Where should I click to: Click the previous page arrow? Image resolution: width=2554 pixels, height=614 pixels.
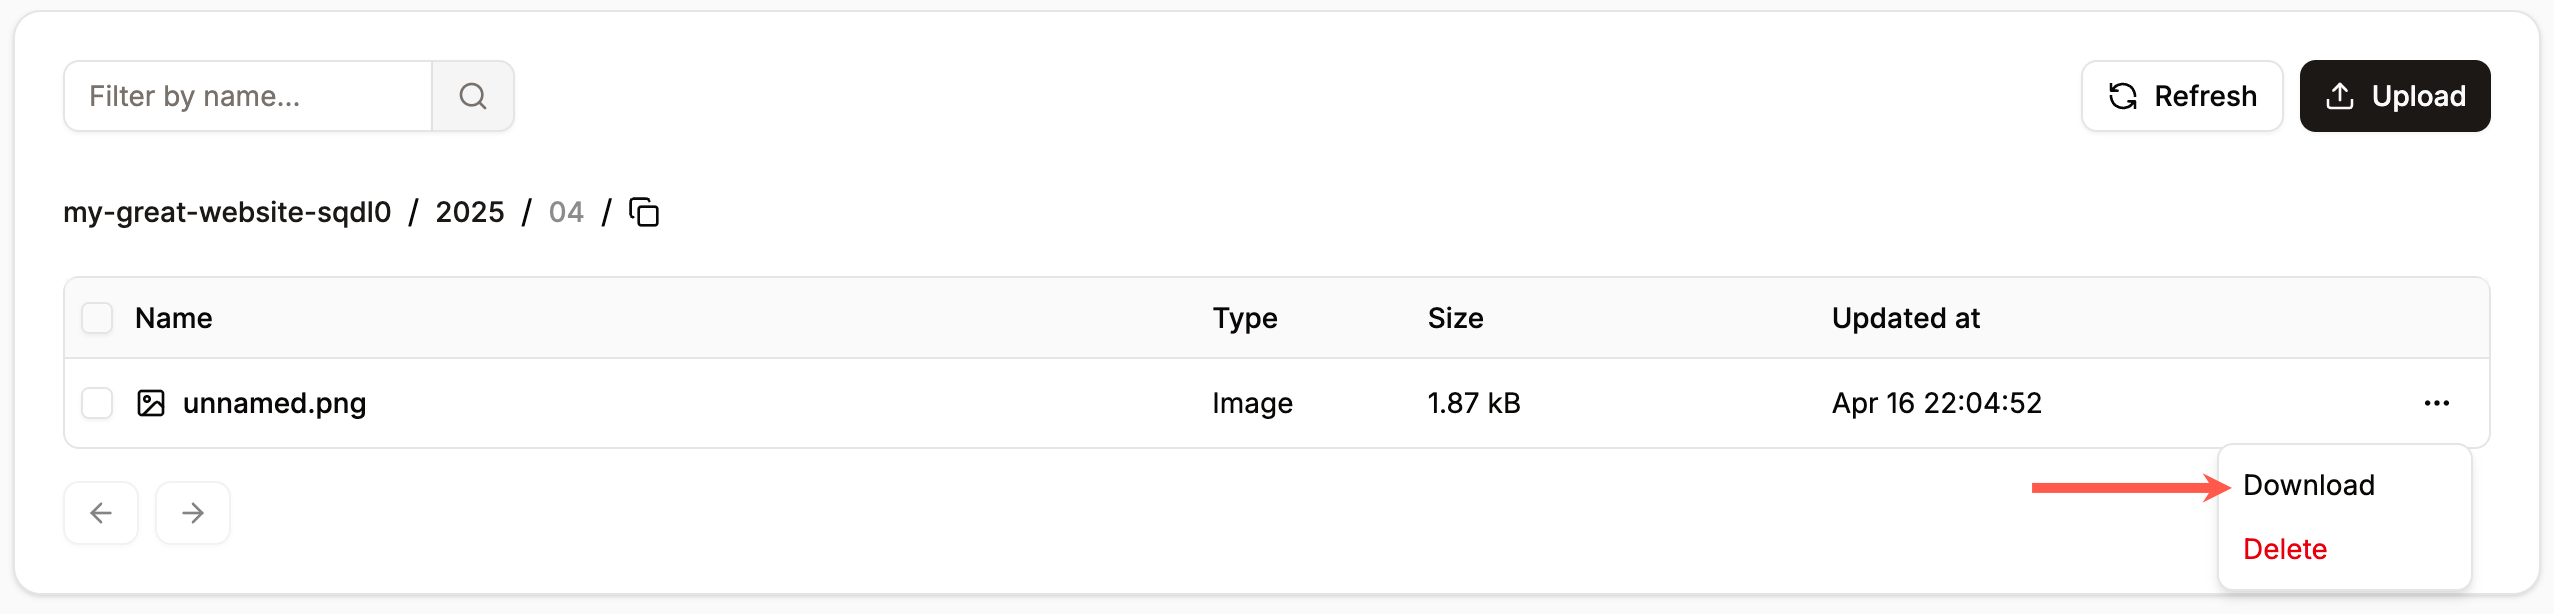pos(100,512)
